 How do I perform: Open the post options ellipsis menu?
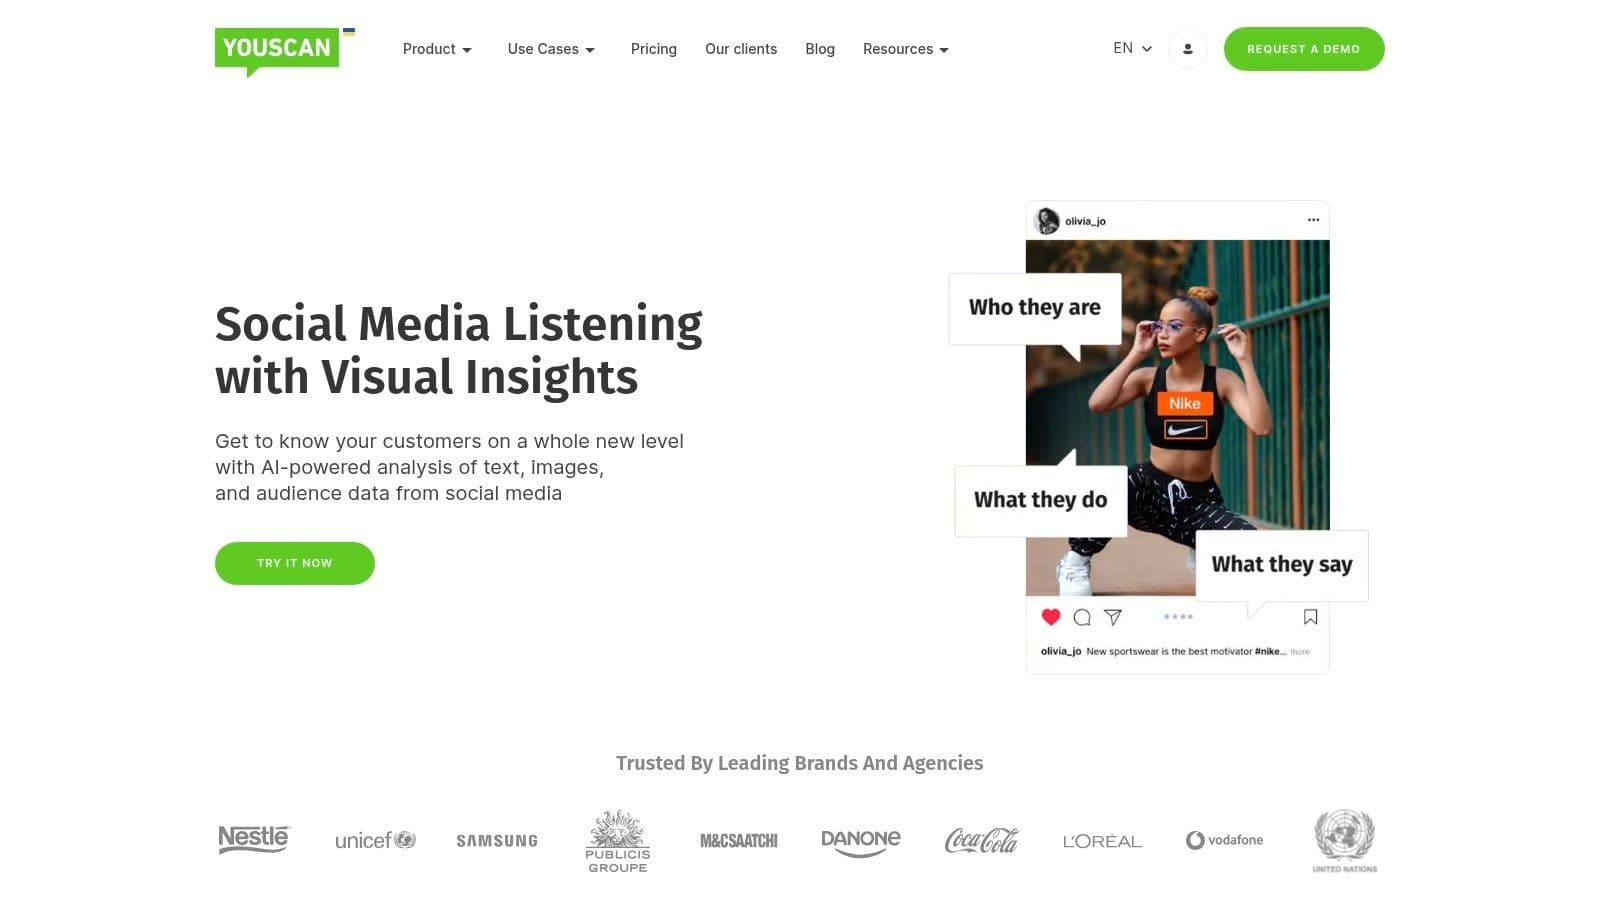click(x=1313, y=220)
